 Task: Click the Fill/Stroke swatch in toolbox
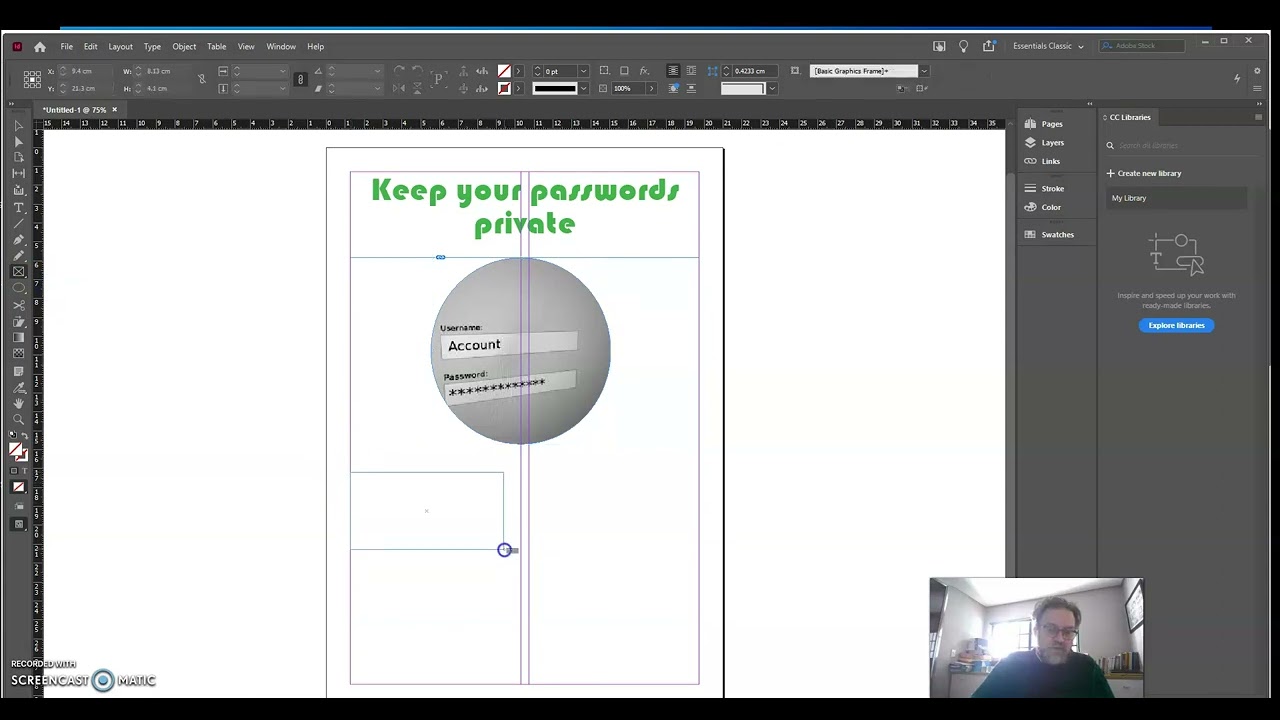[18, 452]
